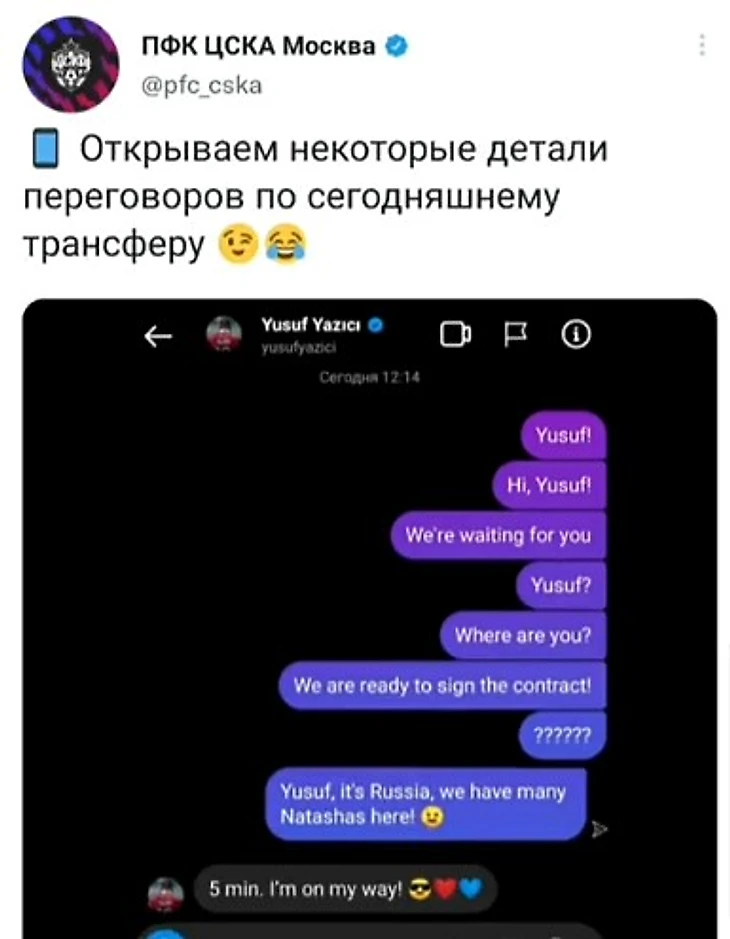730x939 pixels.
Task: Tap the '5 min. I'm on my way!' reply
Action: (x=346, y=889)
